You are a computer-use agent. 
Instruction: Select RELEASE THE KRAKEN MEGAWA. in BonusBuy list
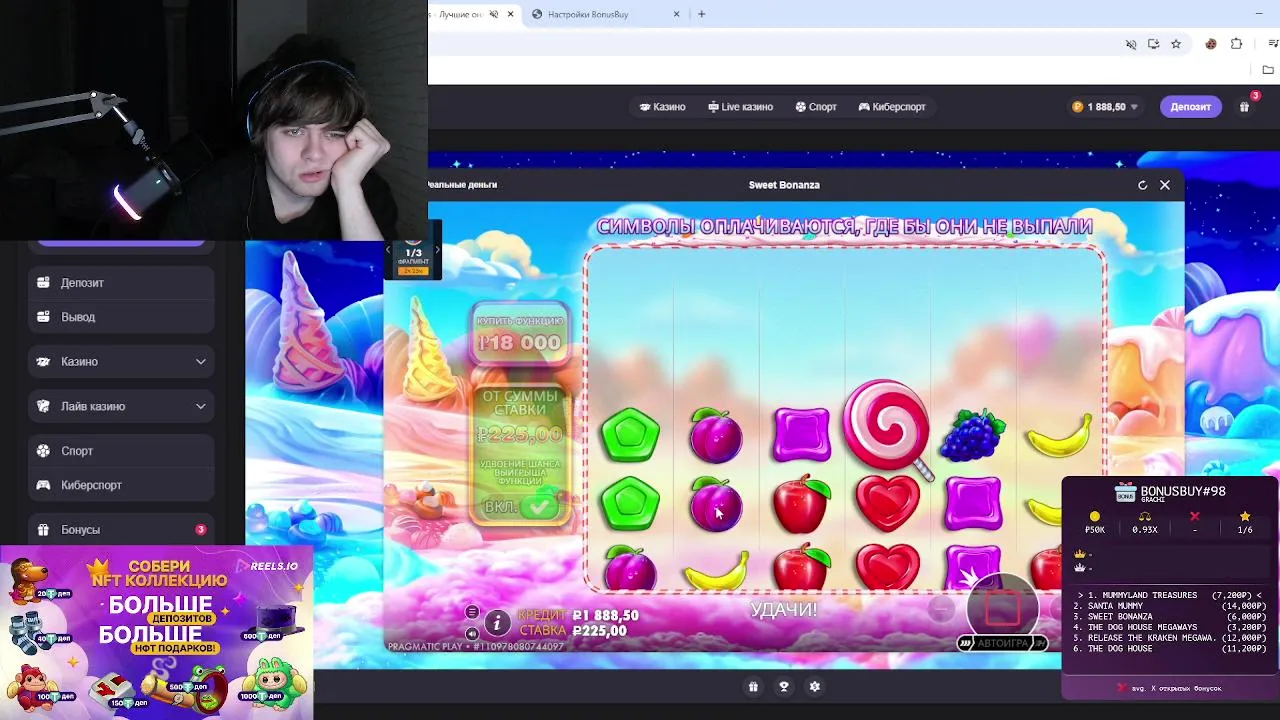pos(1168,638)
